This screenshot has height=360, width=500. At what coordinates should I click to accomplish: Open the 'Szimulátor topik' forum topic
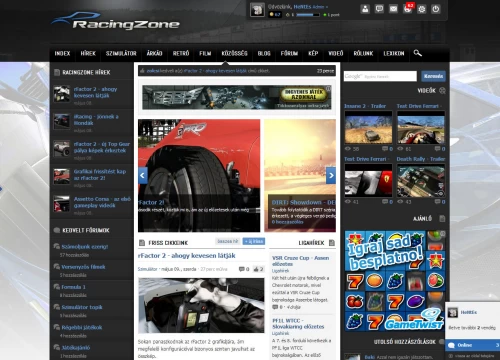(x=82, y=307)
